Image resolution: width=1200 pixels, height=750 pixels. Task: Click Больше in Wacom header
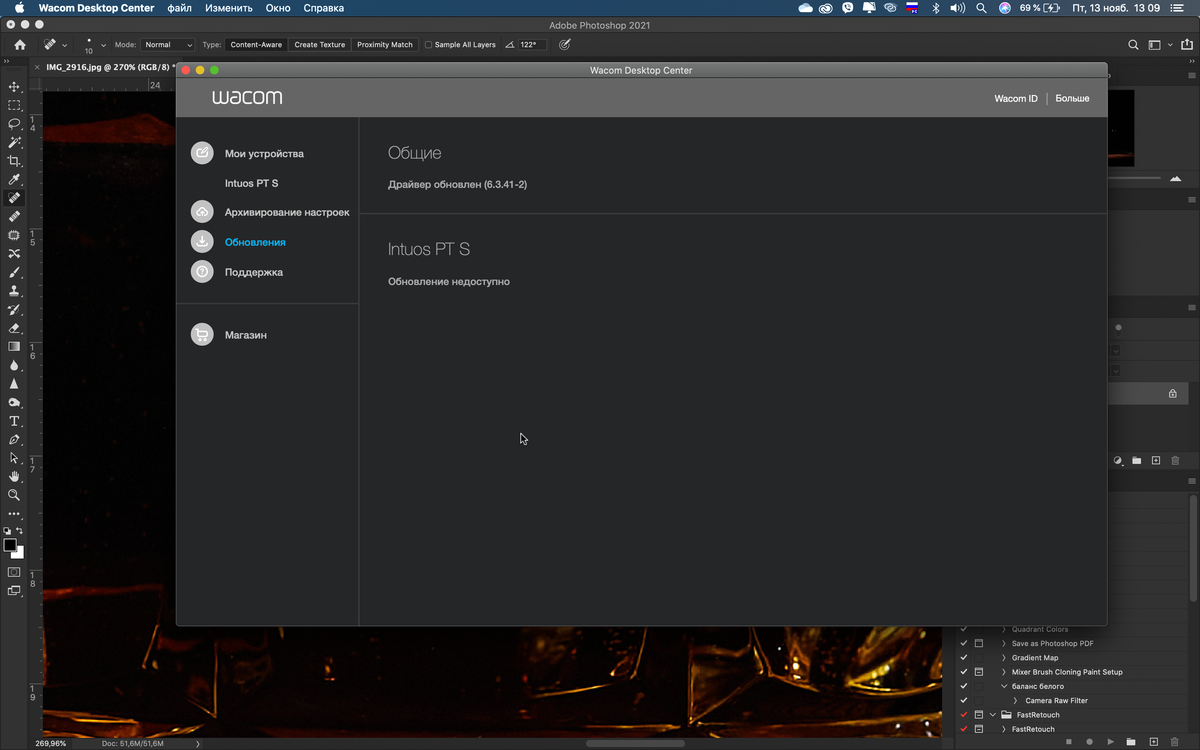click(1072, 99)
